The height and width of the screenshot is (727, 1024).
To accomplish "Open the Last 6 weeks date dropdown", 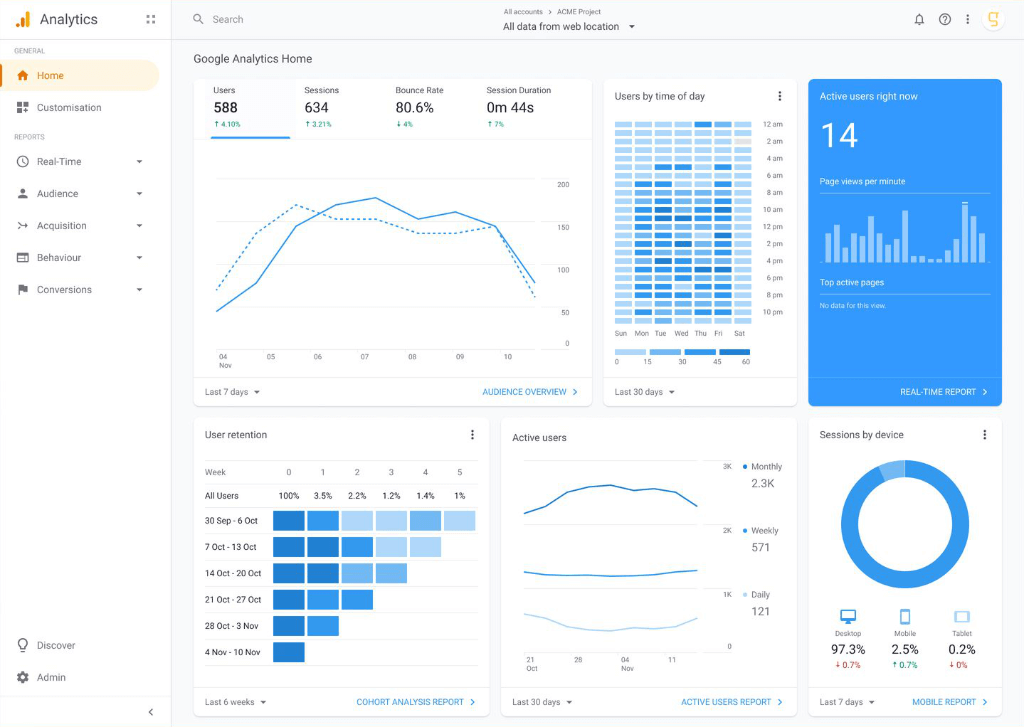I will tap(236, 702).
